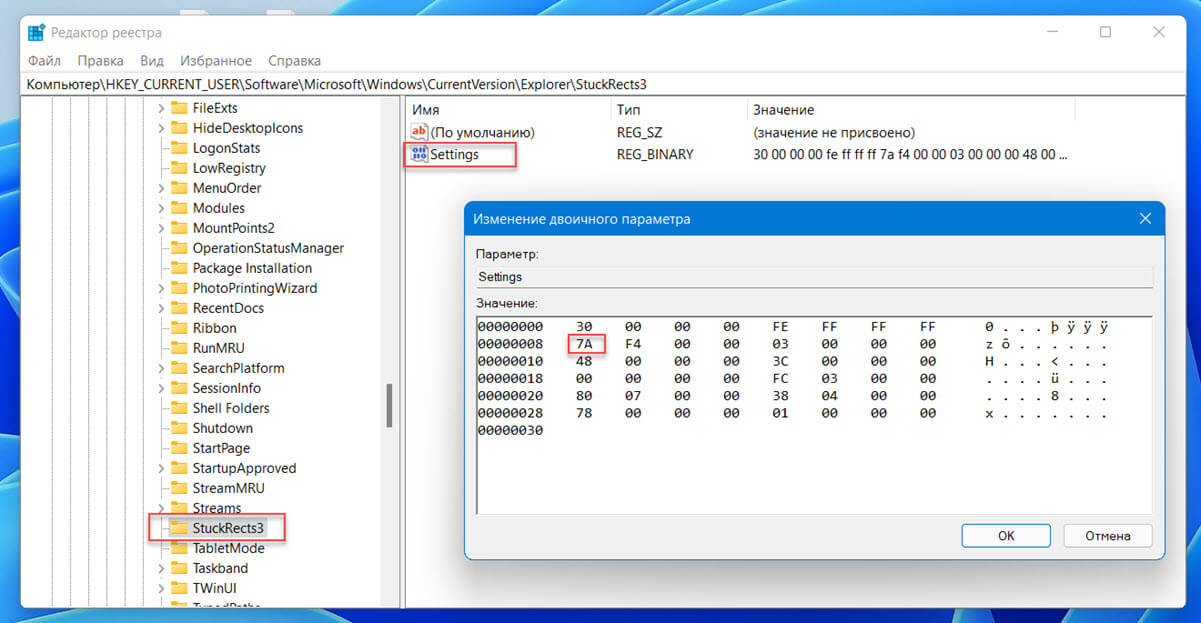
Task: Click the Shutdown folder icon
Action: tap(179, 428)
